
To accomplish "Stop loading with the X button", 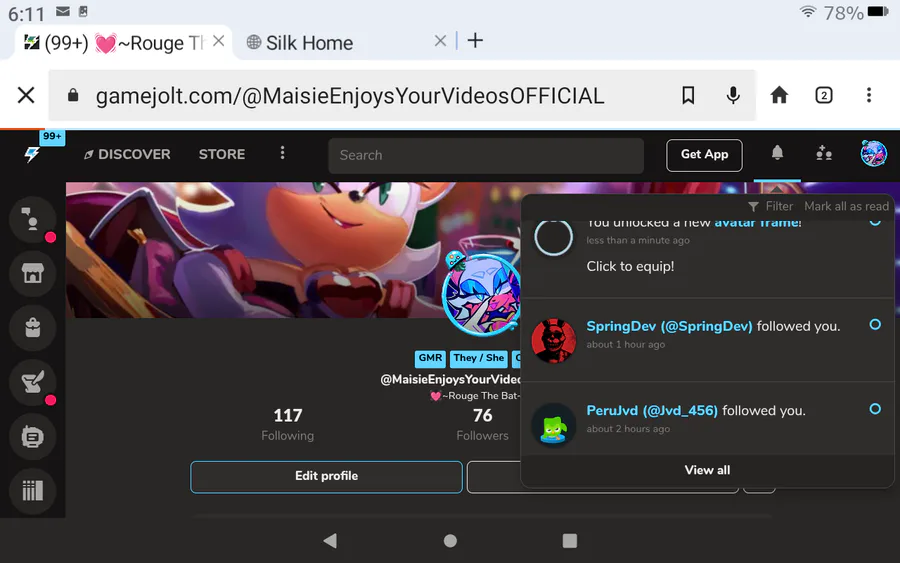I will (x=26, y=95).
